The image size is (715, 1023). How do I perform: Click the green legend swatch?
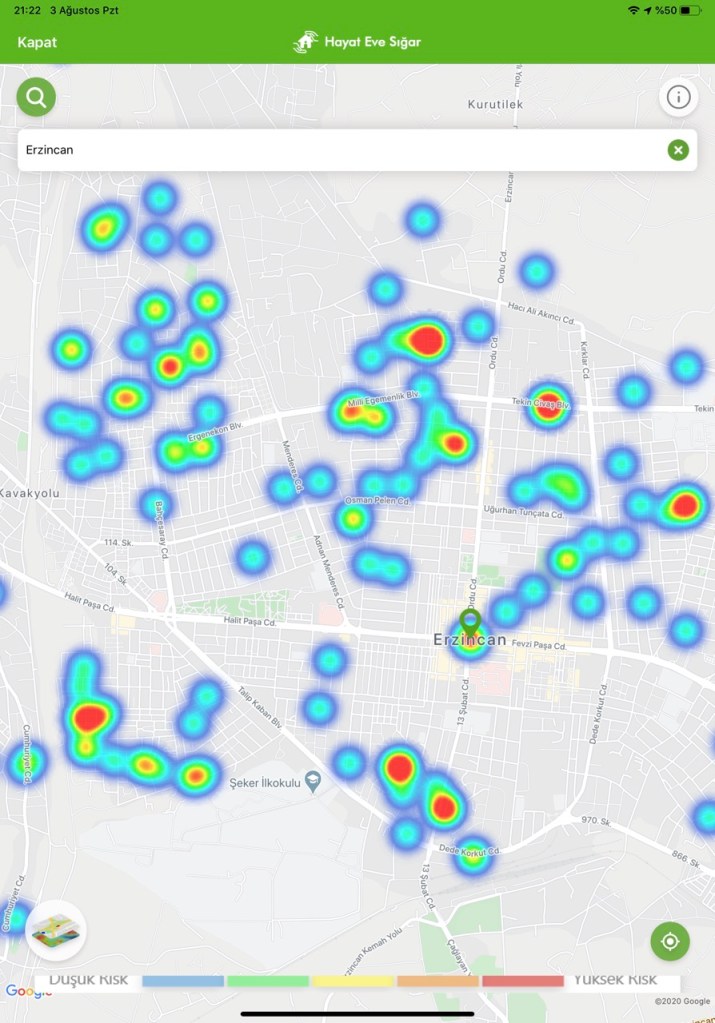tap(267, 981)
